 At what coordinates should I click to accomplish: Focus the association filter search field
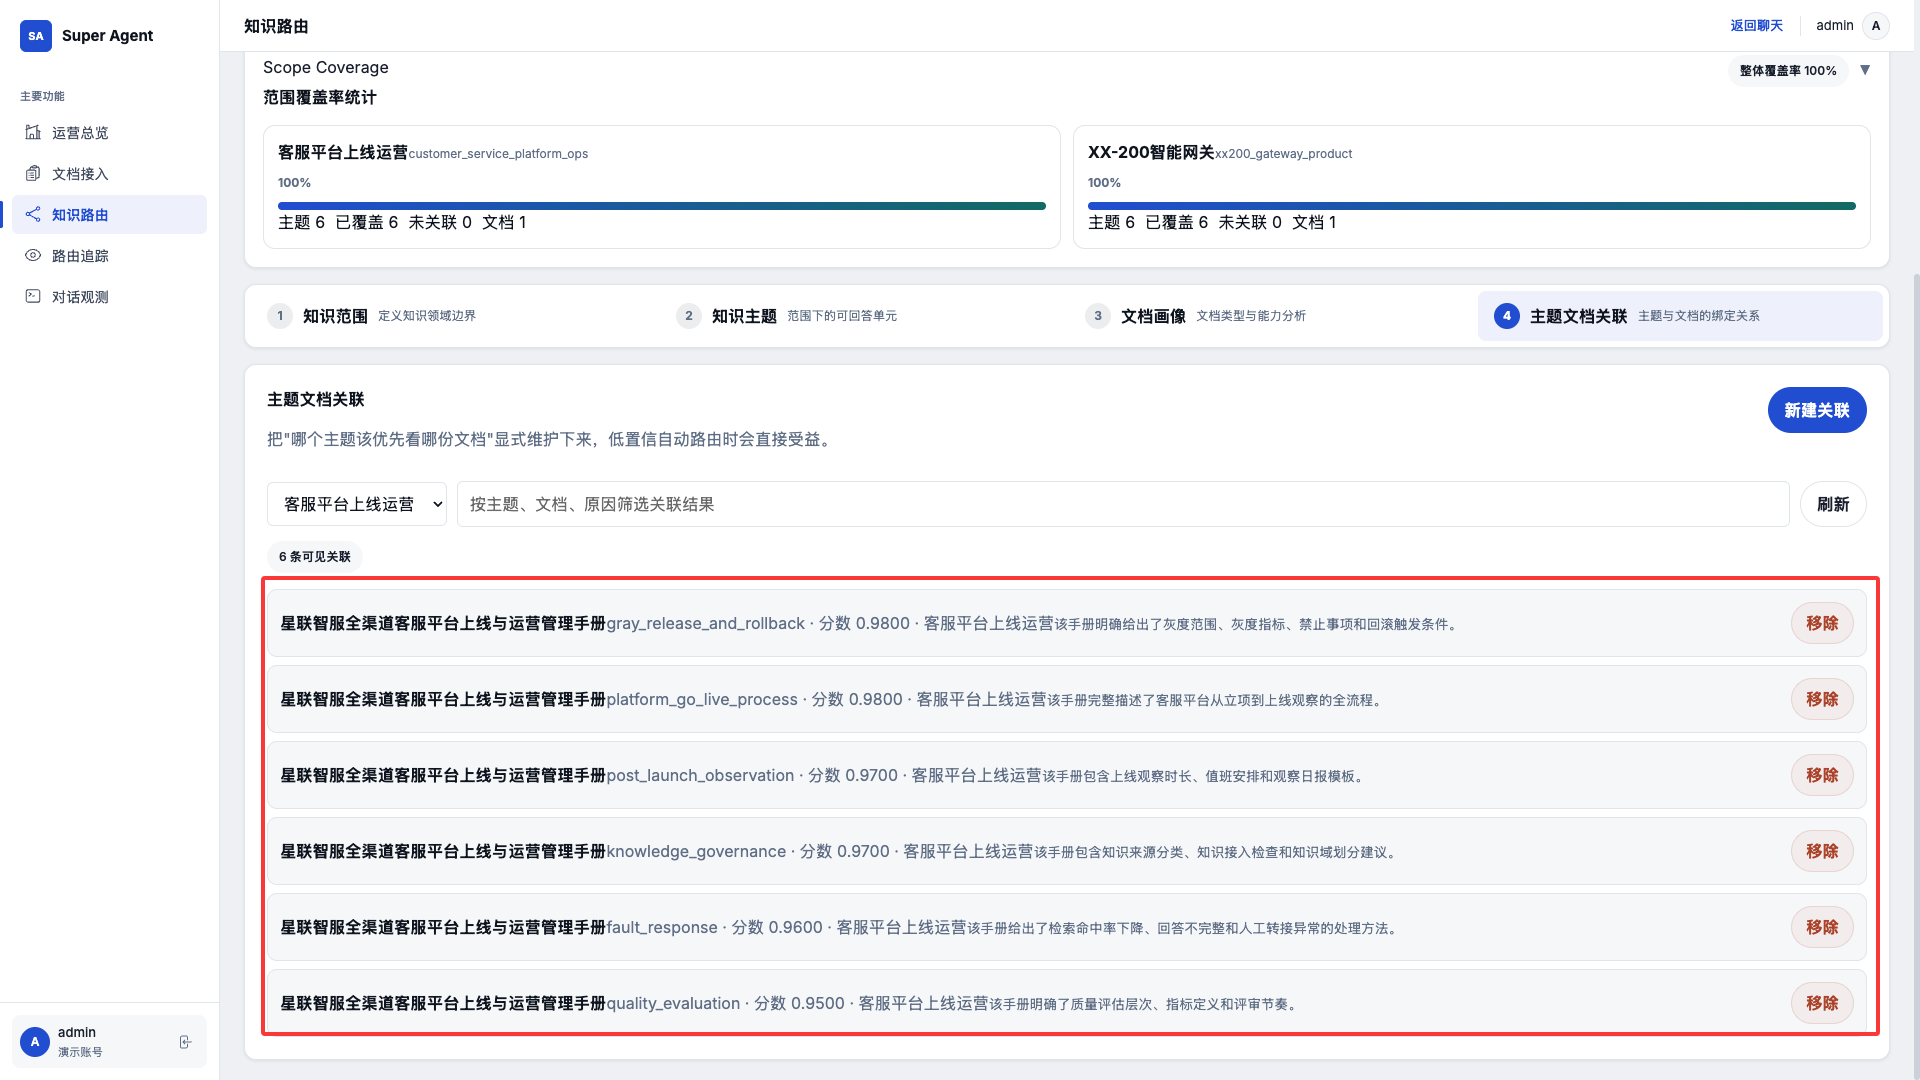(x=1122, y=504)
